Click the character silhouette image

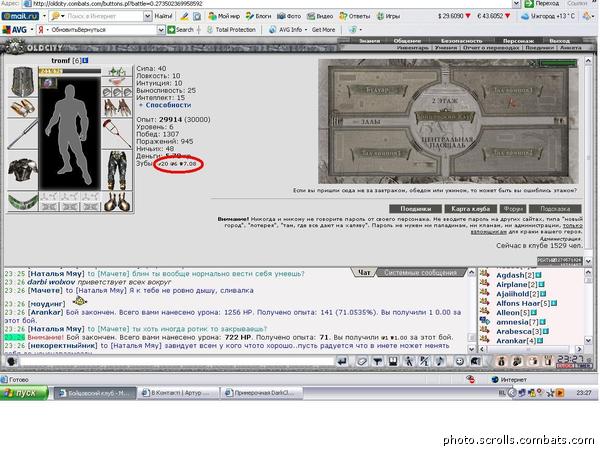(x=69, y=133)
